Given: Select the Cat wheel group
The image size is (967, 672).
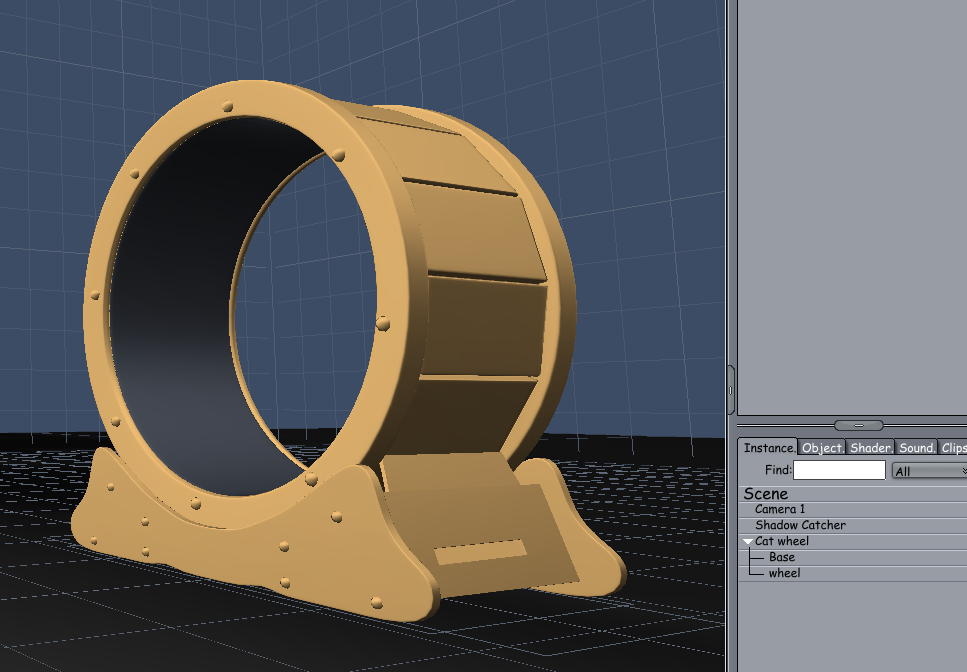Looking at the screenshot, I should point(781,541).
